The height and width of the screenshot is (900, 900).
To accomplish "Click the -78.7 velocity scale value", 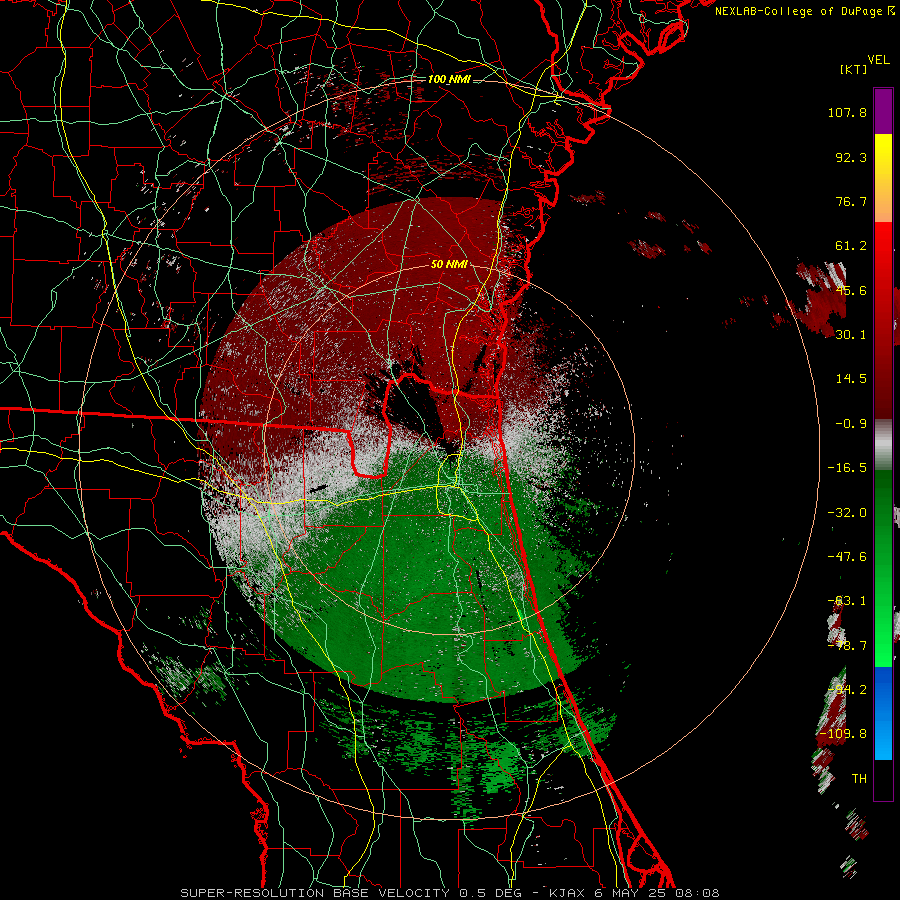I will (847, 646).
